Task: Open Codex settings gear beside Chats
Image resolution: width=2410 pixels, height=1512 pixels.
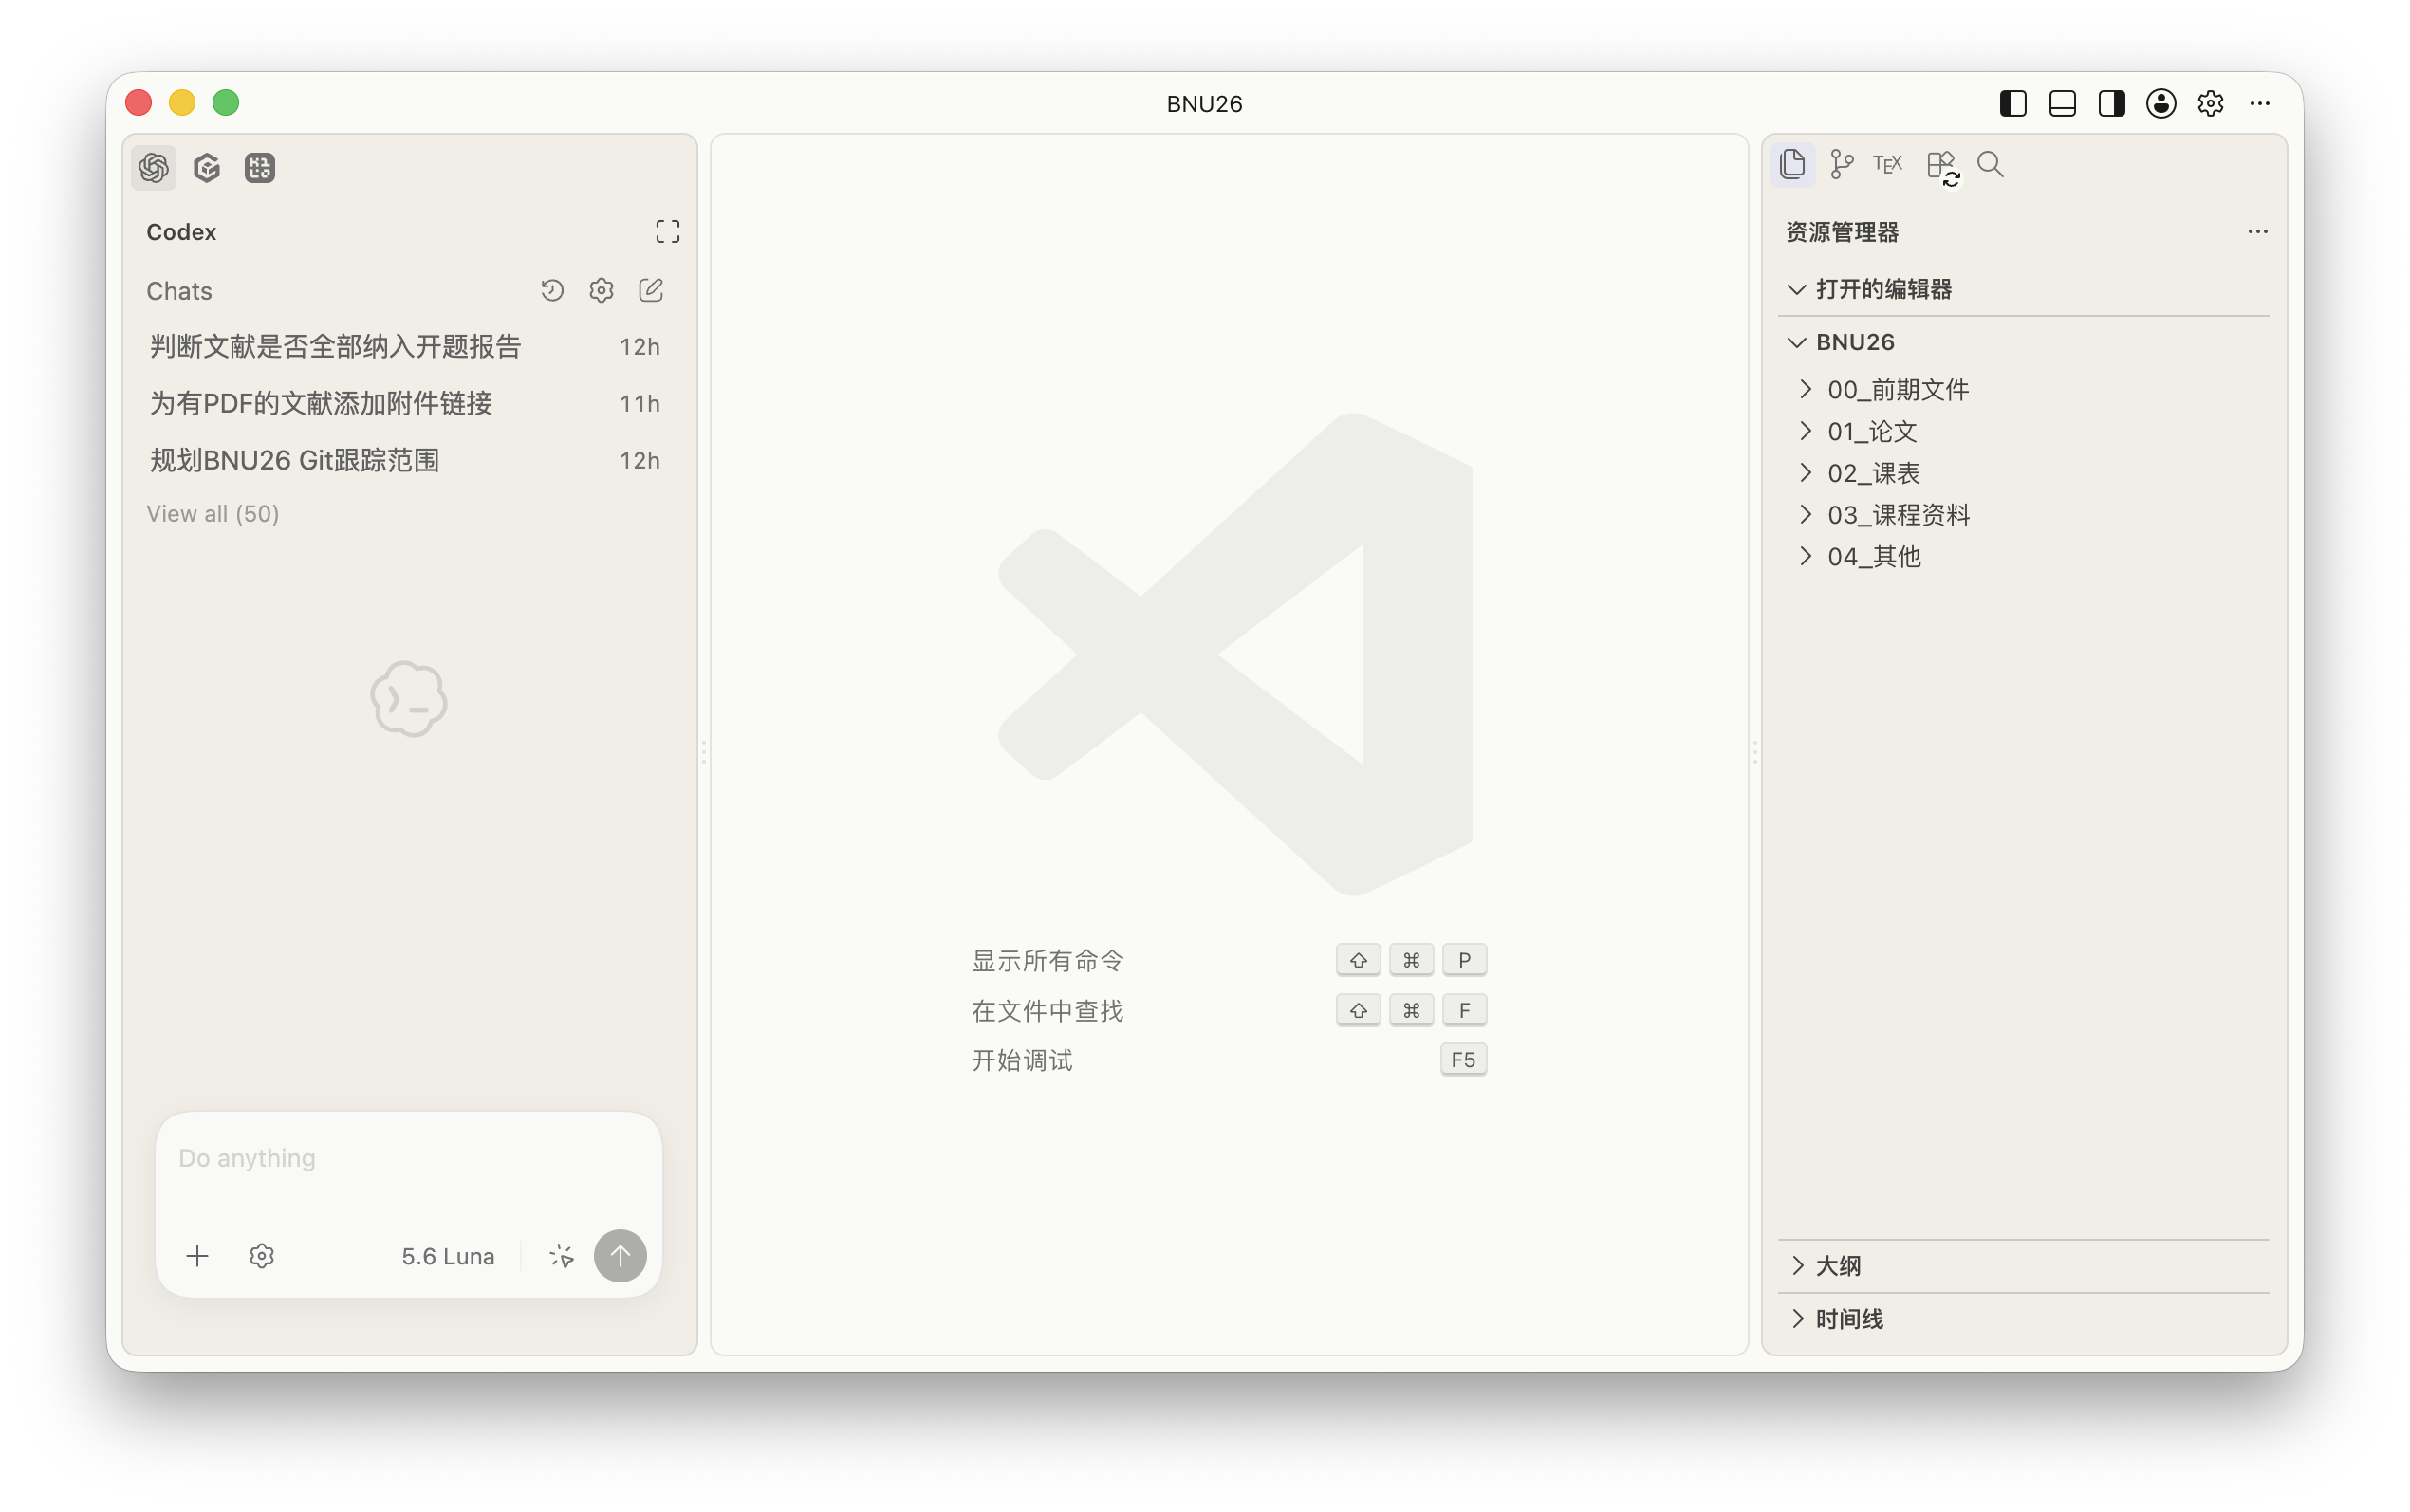Action: point(601,290)
